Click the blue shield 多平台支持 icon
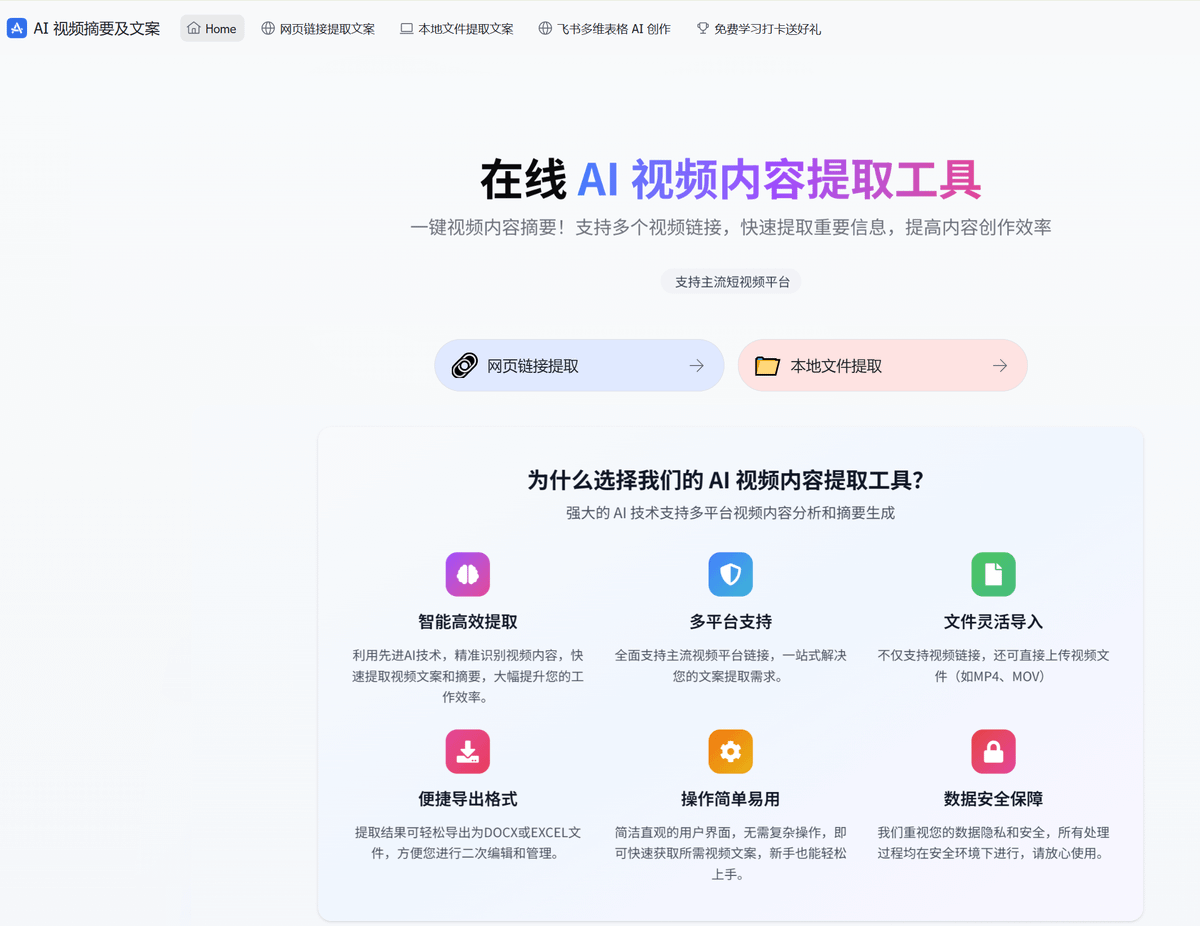1200x926 pixels. click(730, 574)
